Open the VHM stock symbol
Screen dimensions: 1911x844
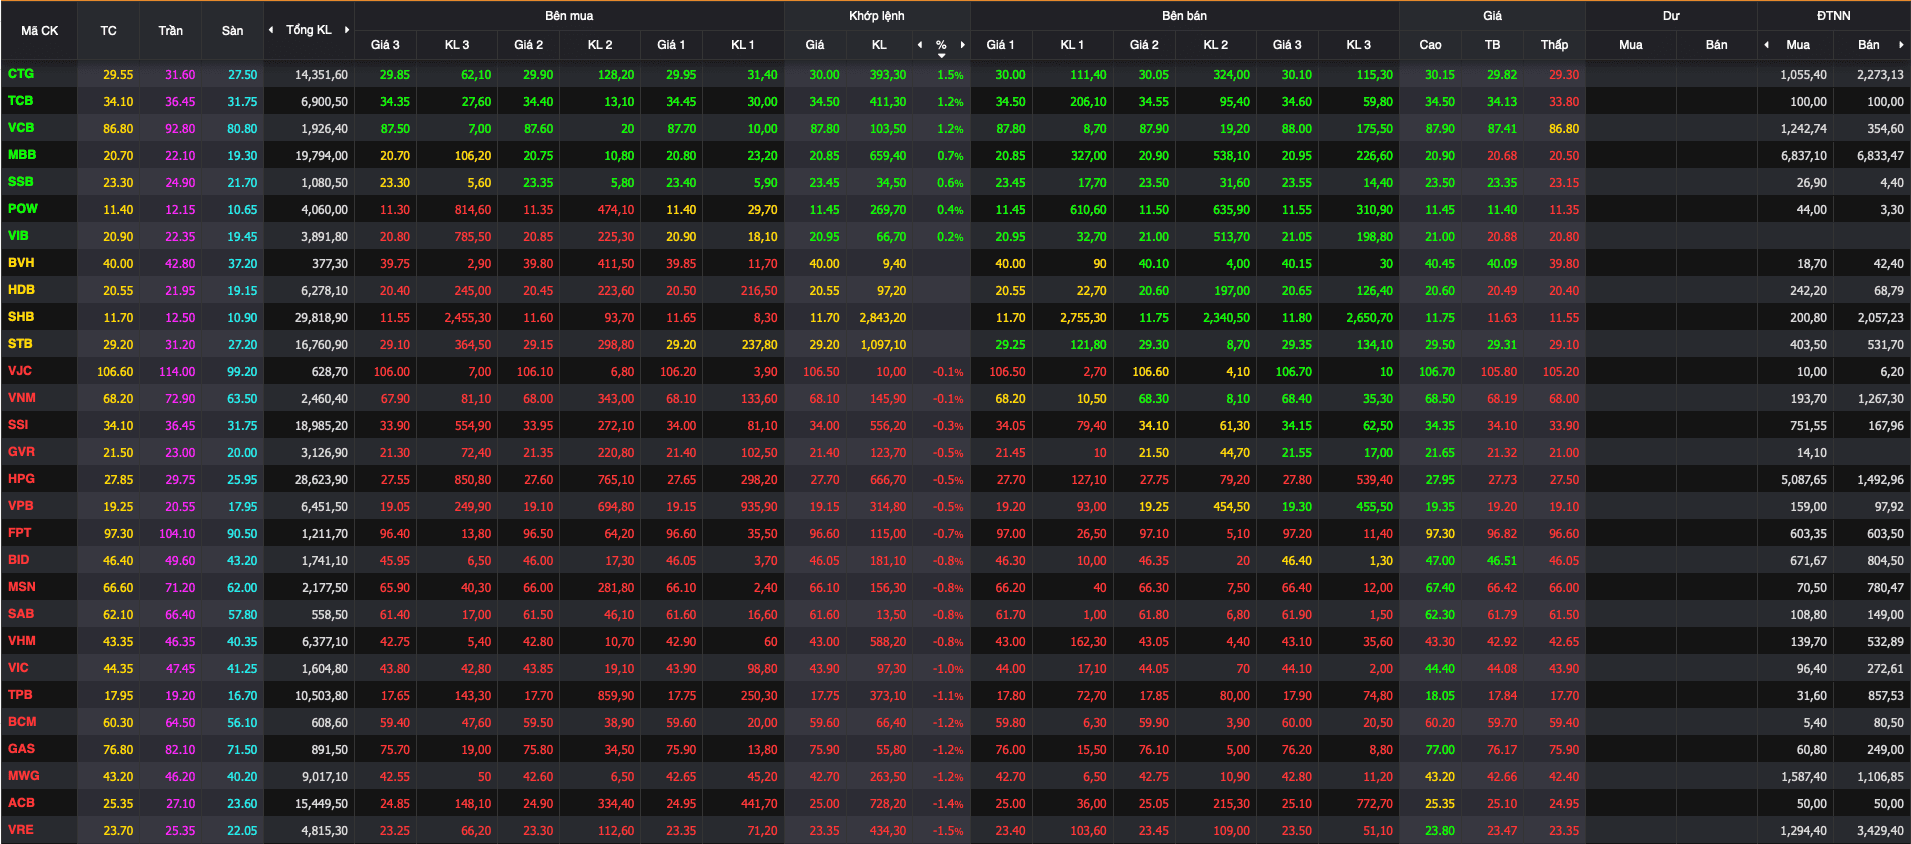(22, 641)
